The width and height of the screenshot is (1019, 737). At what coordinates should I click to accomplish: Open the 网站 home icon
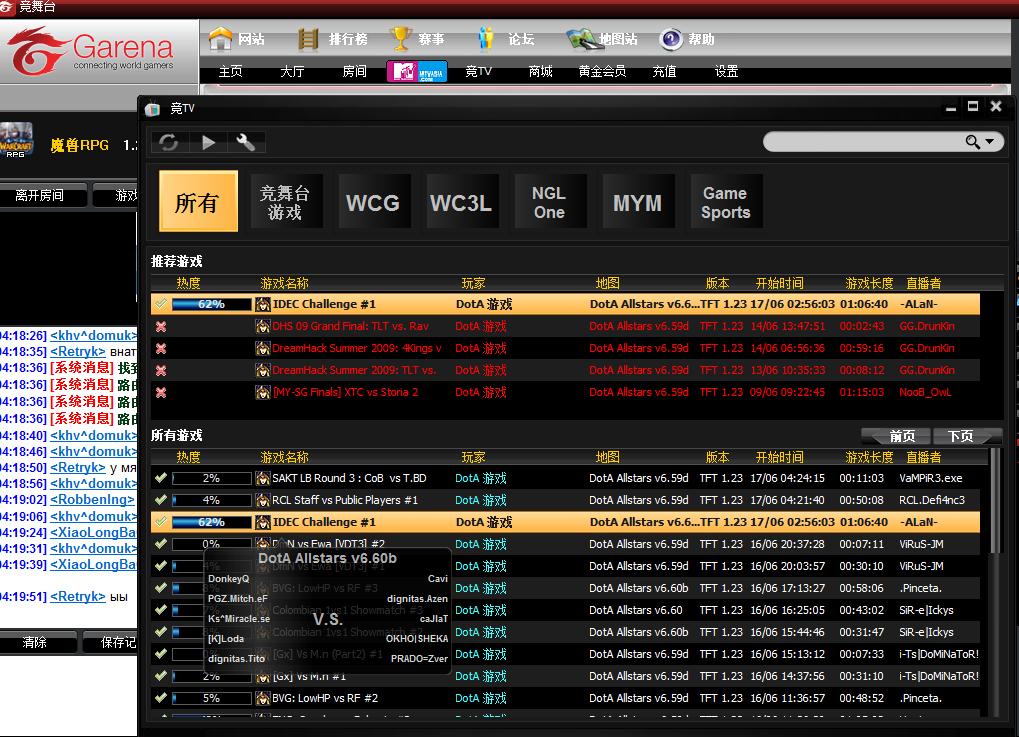click(221, 39)
